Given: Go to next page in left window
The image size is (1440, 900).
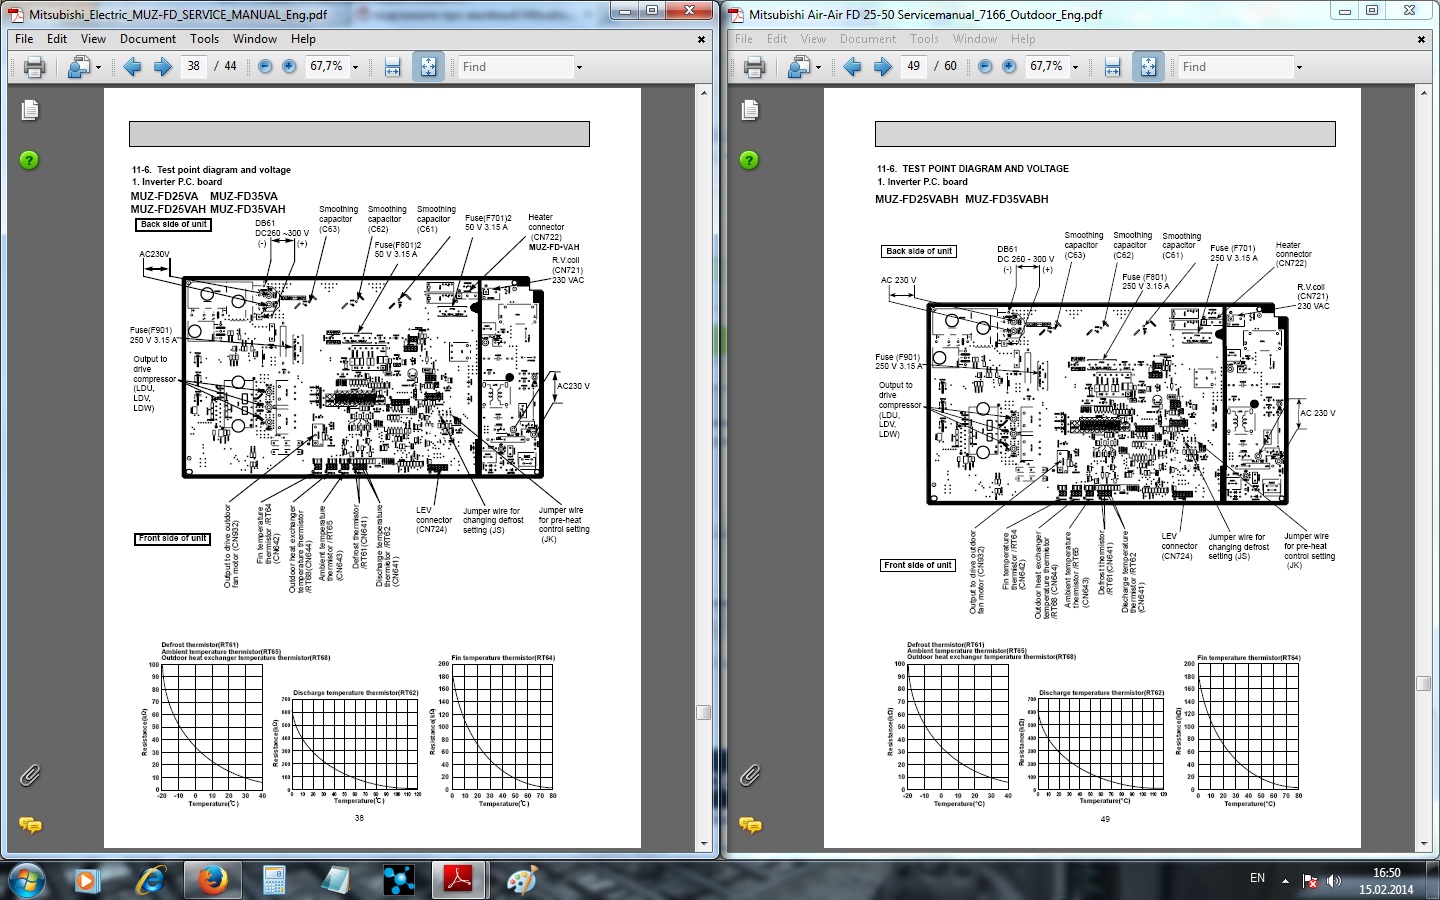Looking at the screenshot, I should tap(162, 67).
